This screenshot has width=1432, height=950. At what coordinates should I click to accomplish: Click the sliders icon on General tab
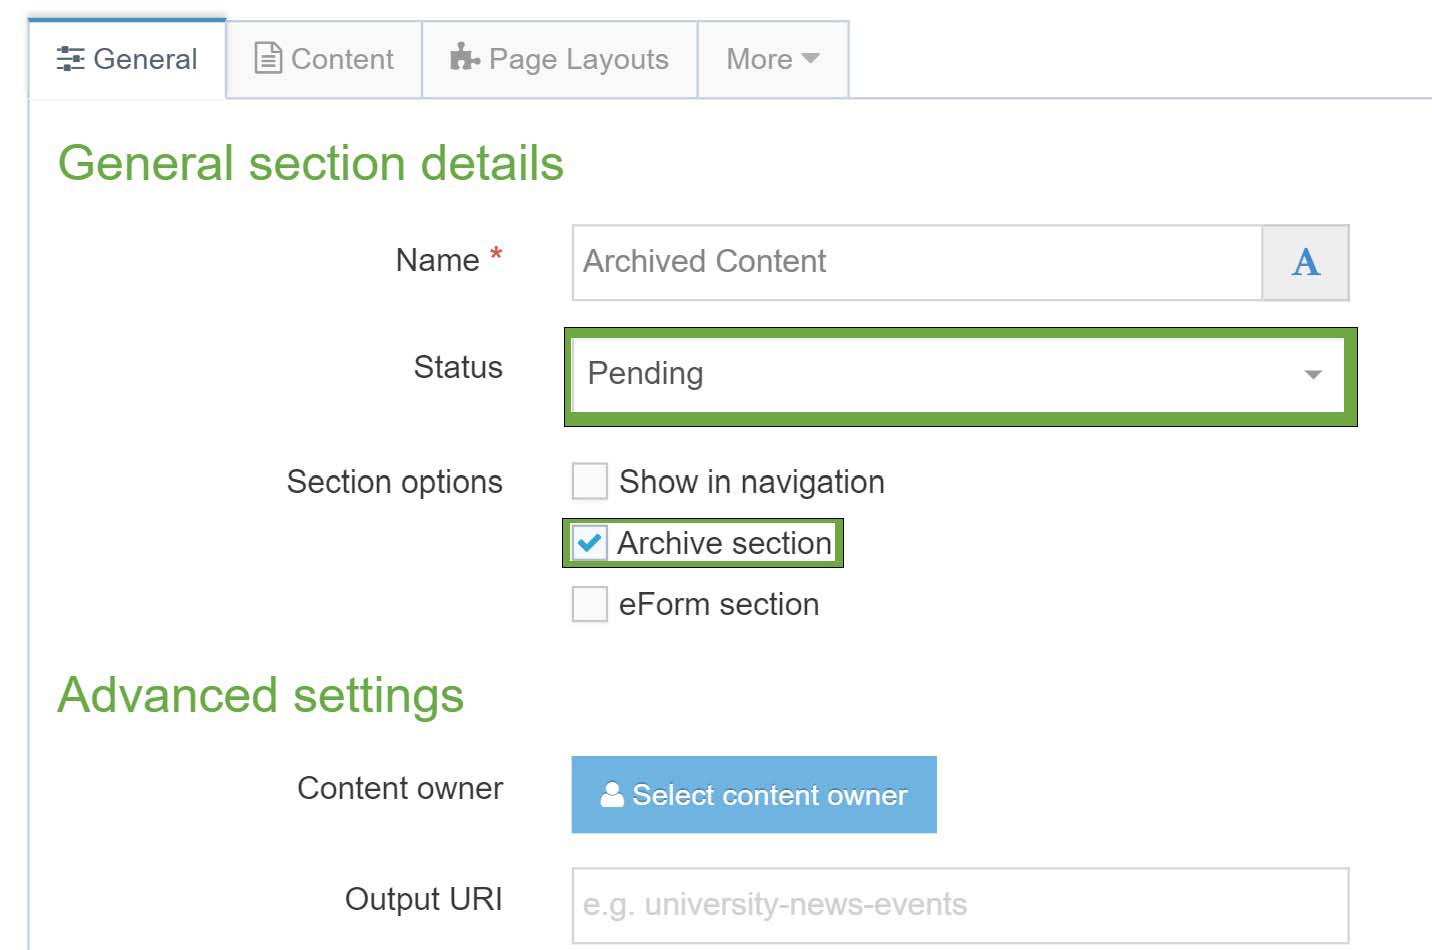70,59
